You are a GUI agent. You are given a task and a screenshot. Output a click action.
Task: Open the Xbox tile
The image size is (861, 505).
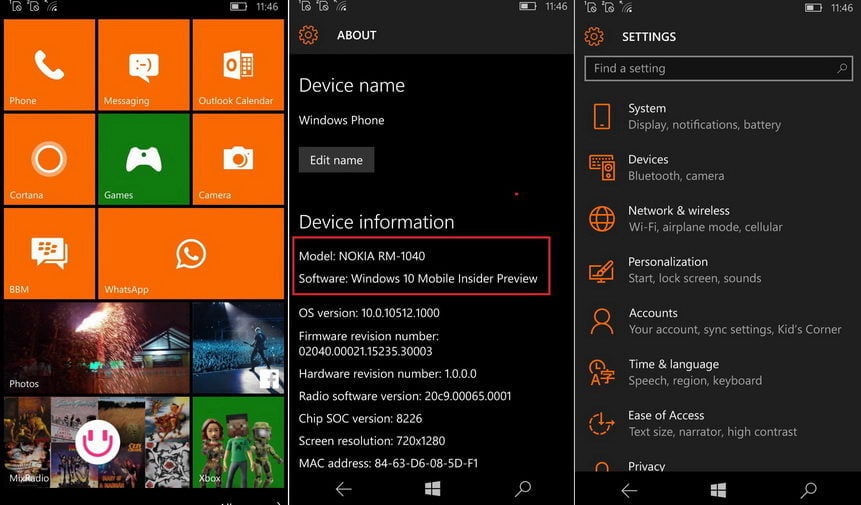coord(238,441)
